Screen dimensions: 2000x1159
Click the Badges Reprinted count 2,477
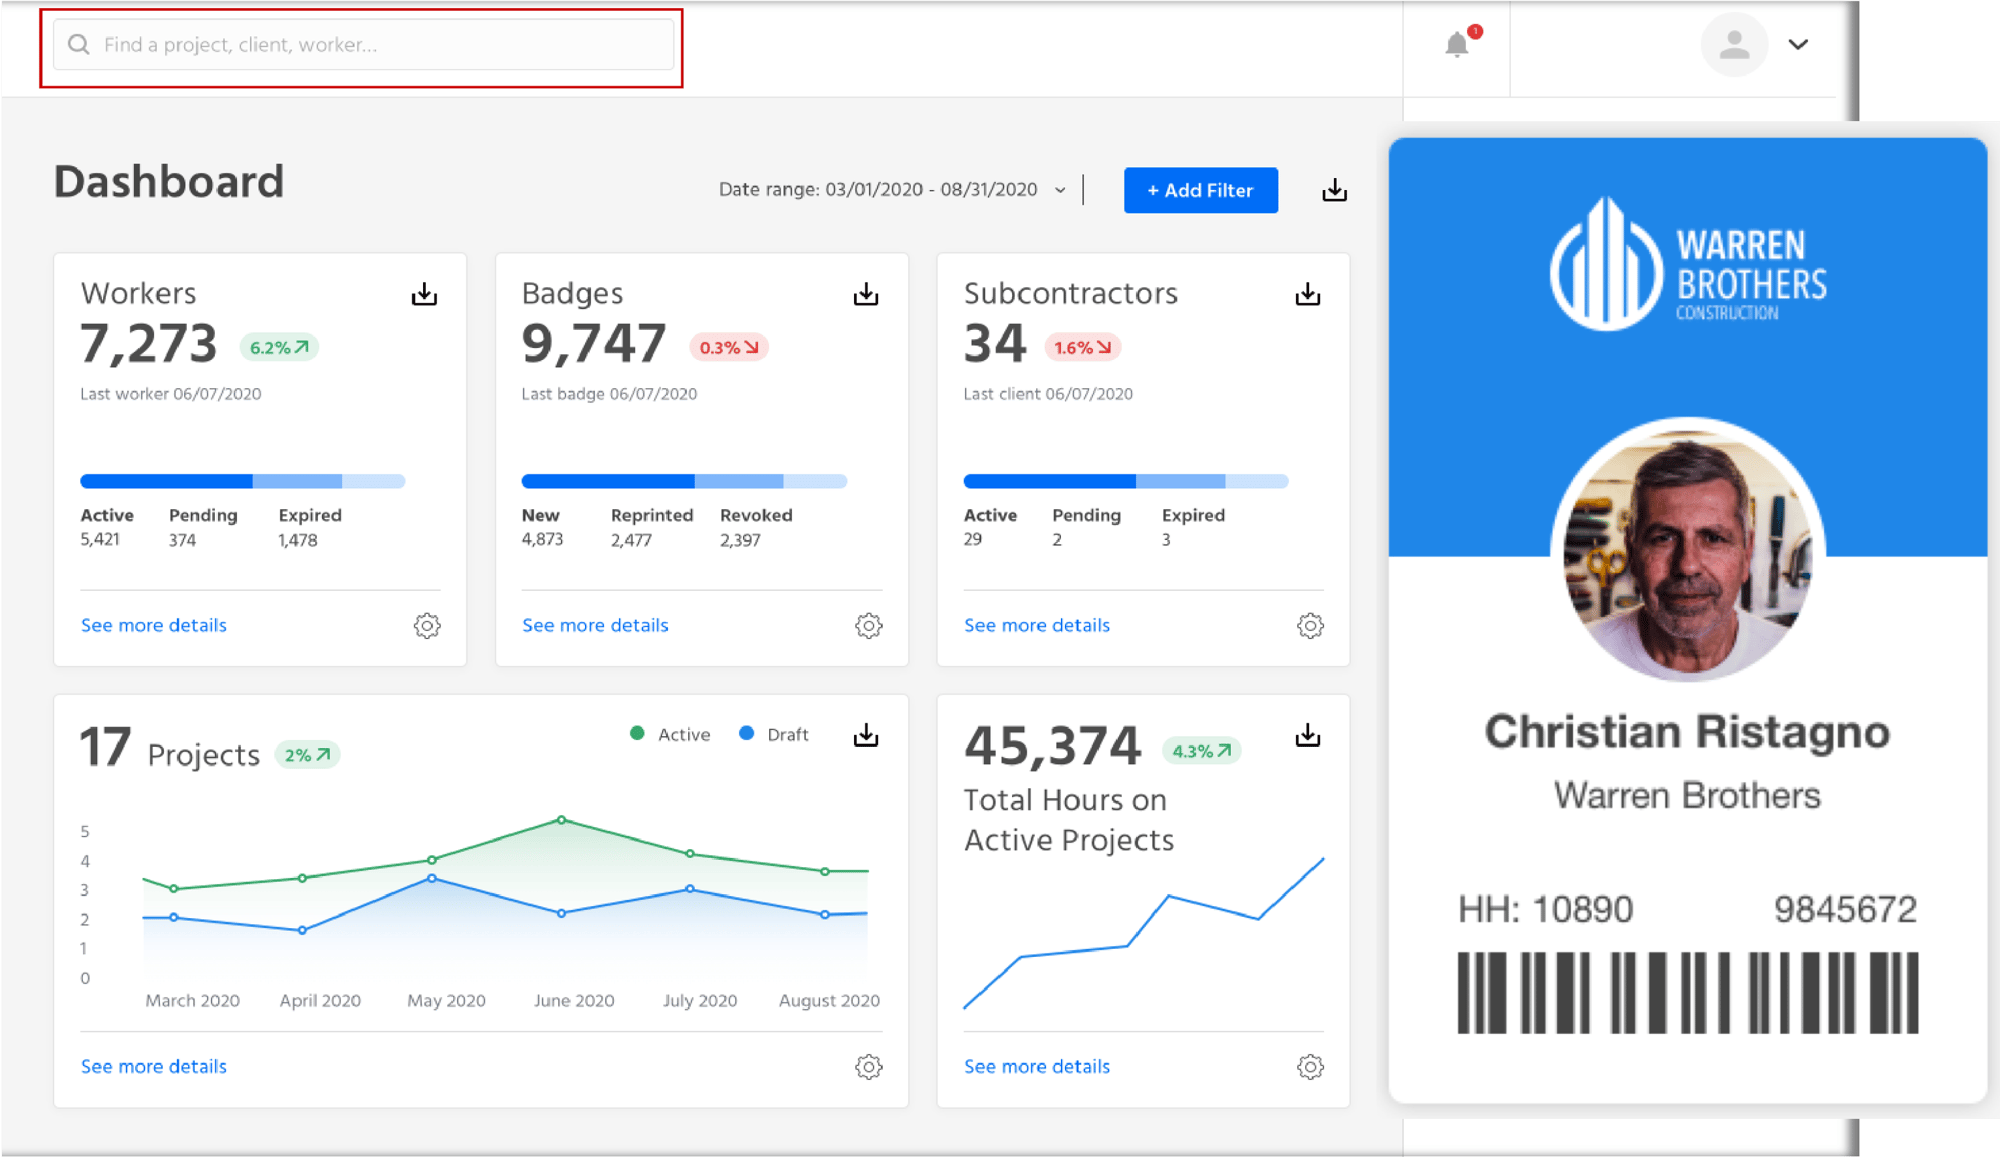pyautogui.click(x=631, y=540)
